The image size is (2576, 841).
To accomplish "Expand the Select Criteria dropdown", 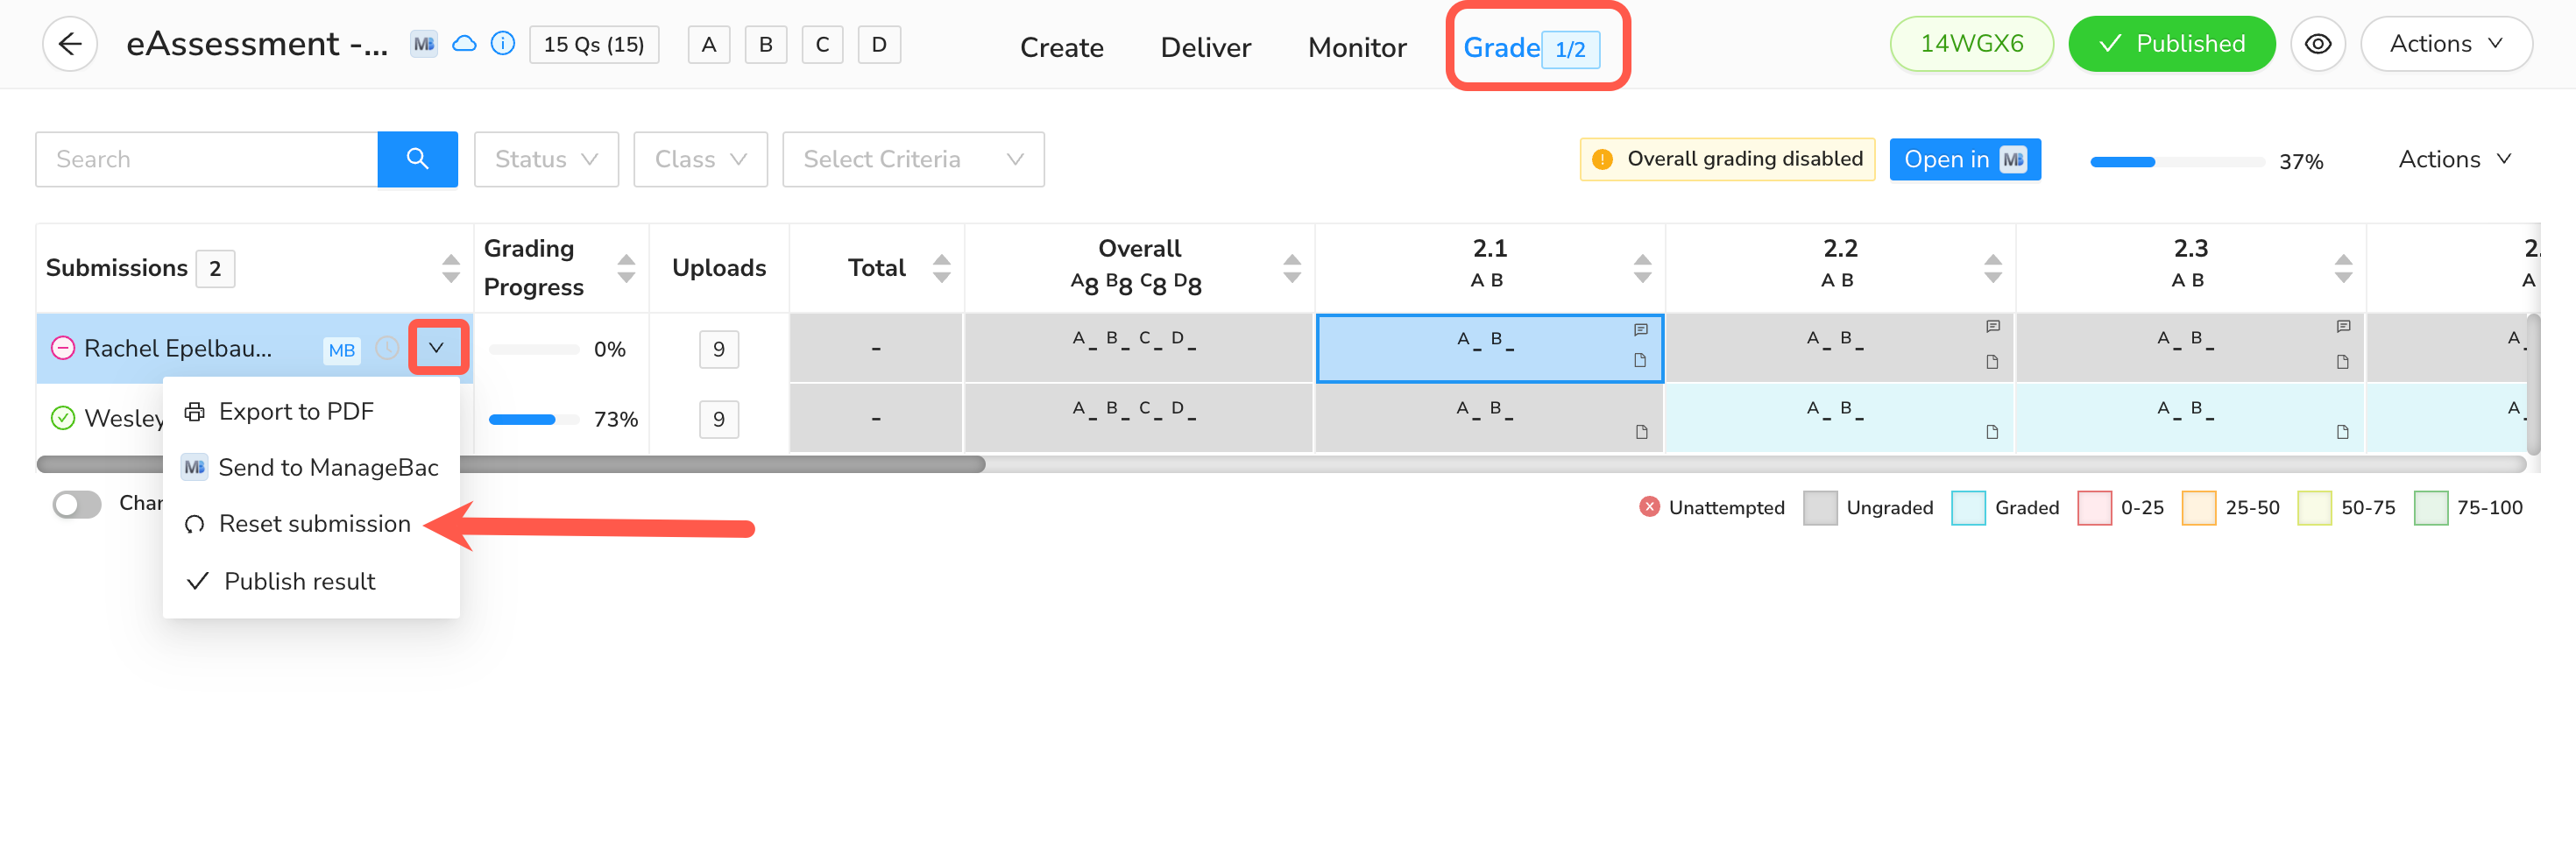I will pos(912,159).
